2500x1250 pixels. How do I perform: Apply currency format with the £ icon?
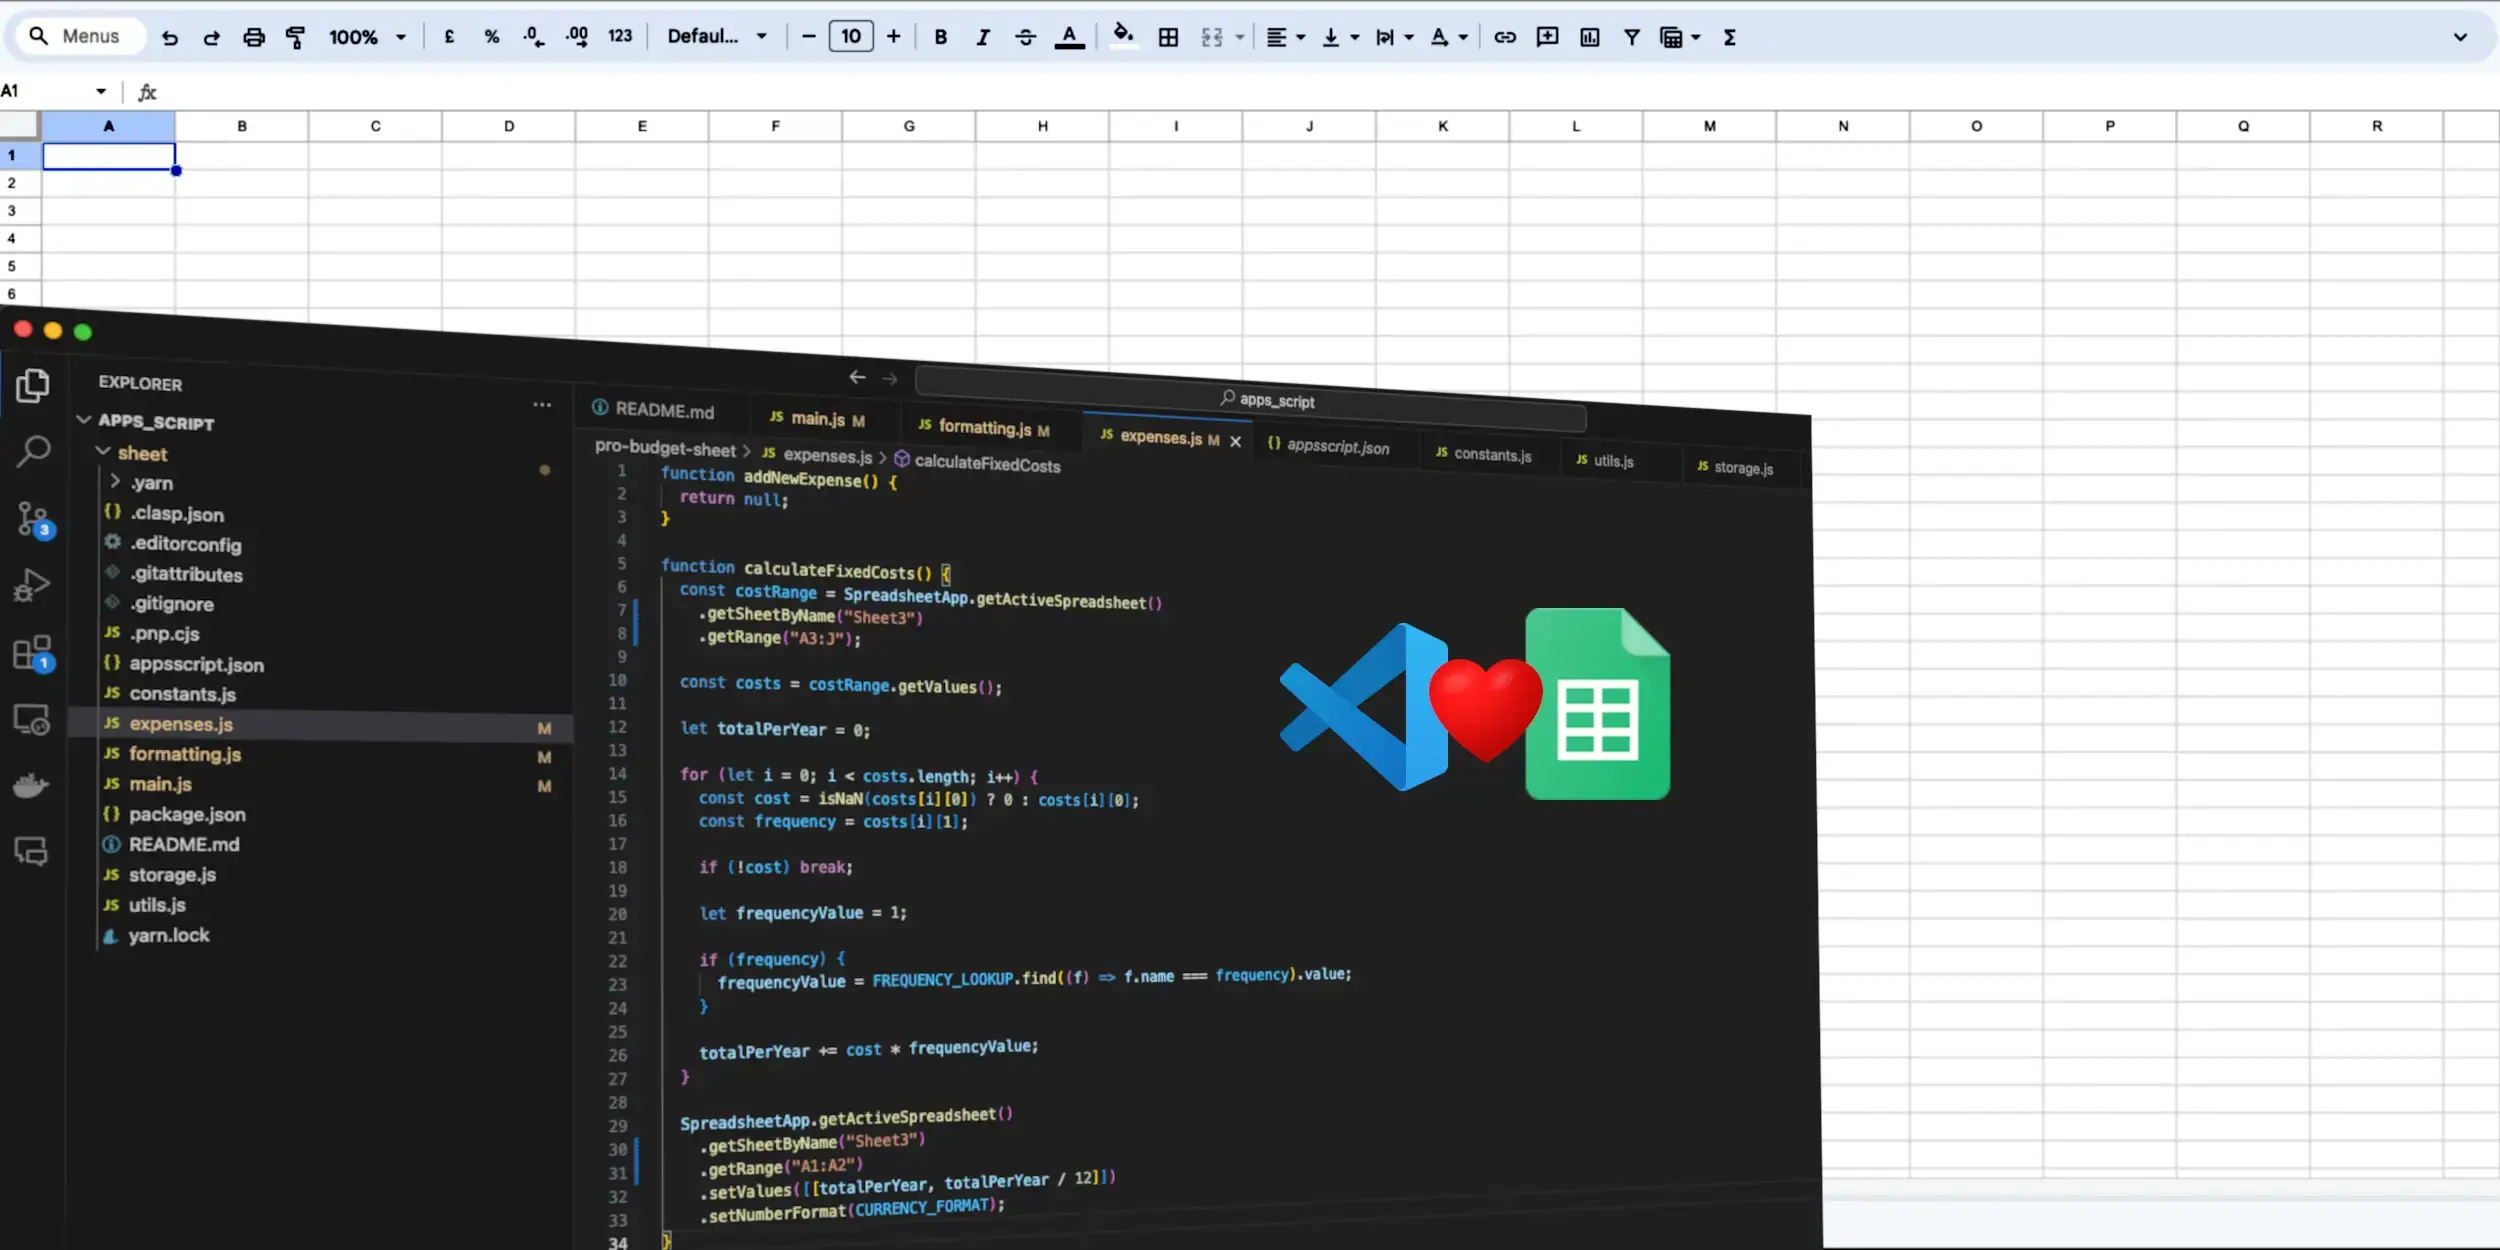[x=448, y=36]
